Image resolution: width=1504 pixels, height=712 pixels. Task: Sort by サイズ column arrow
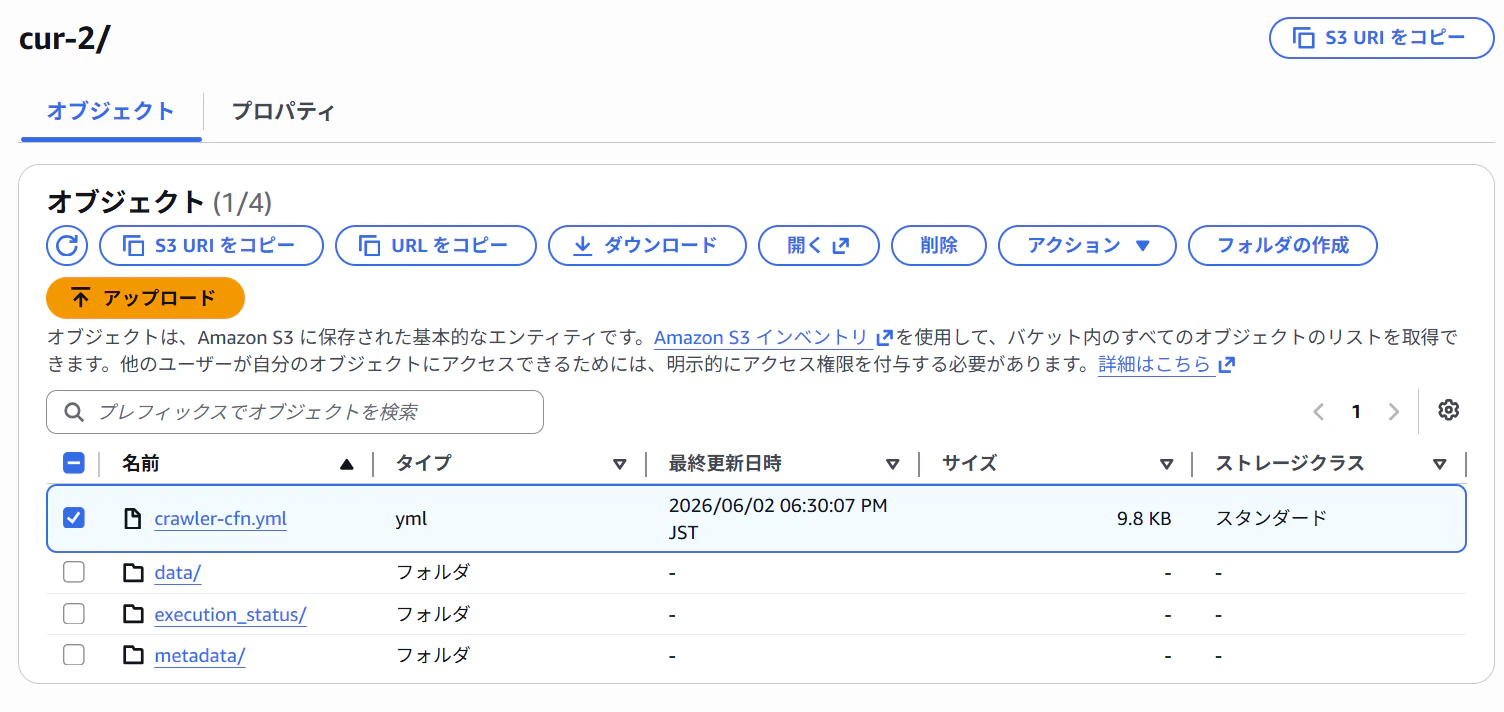1166,464
